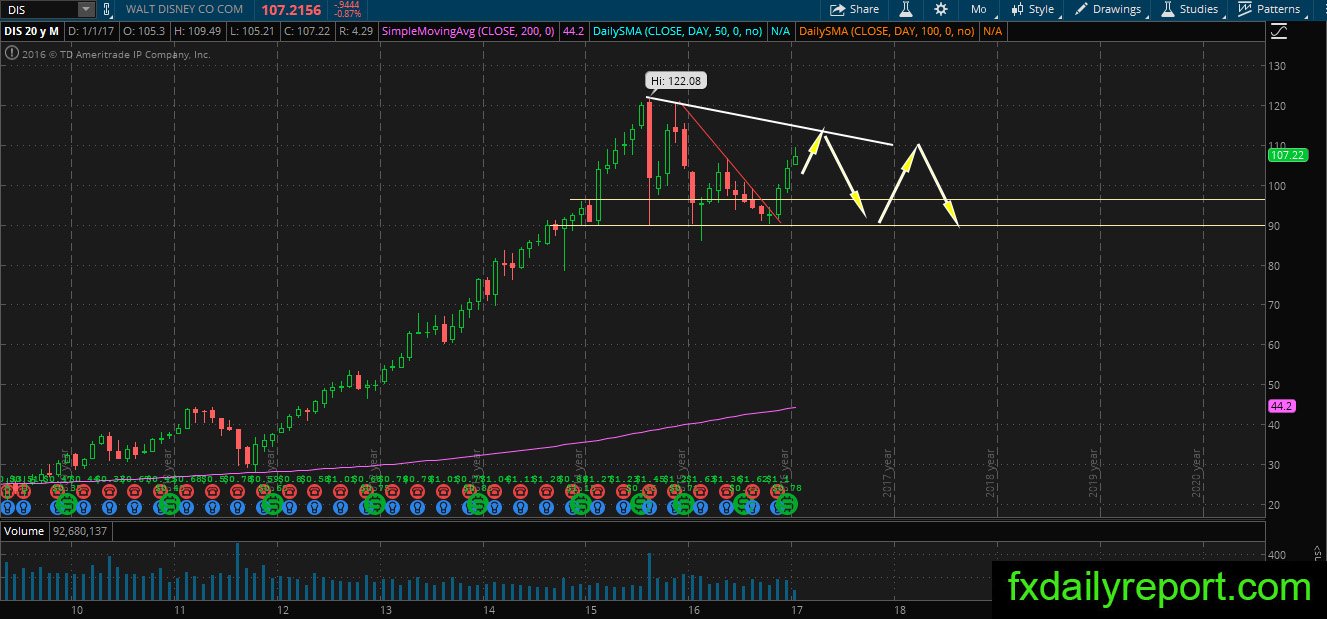Screen dimensions: 1327x619
Task: Open the Studies menu
Action: point(1189,9)
